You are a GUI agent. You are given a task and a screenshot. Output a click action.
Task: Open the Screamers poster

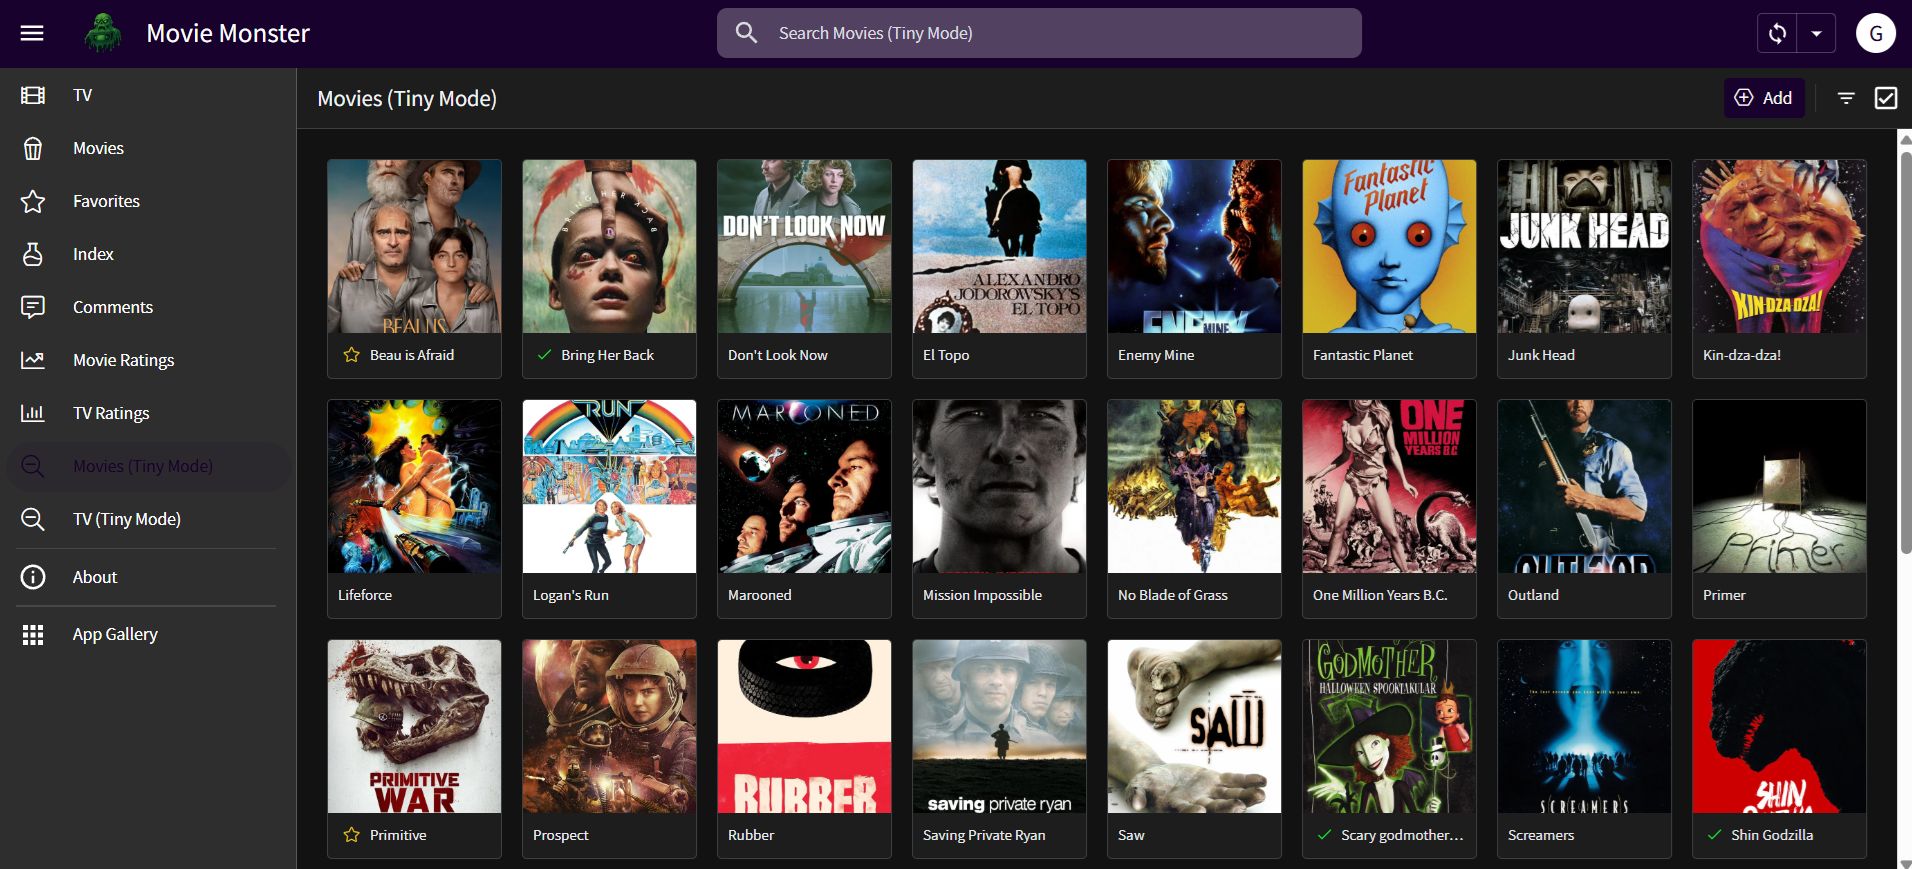(x=1584, y=727)
